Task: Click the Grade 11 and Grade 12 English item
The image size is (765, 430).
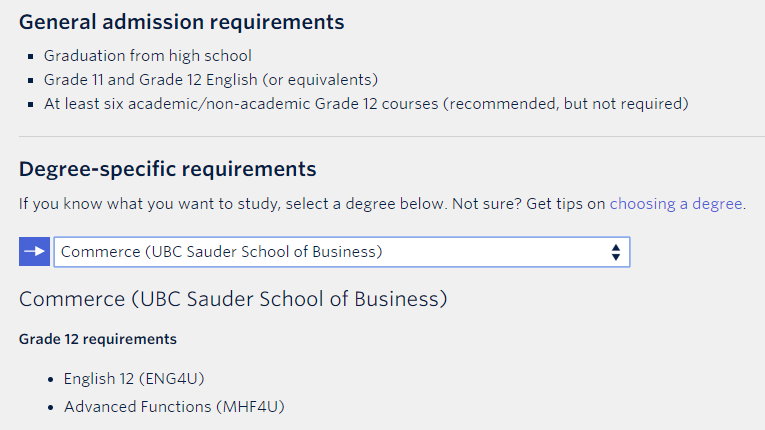Action: coord(211,80)
